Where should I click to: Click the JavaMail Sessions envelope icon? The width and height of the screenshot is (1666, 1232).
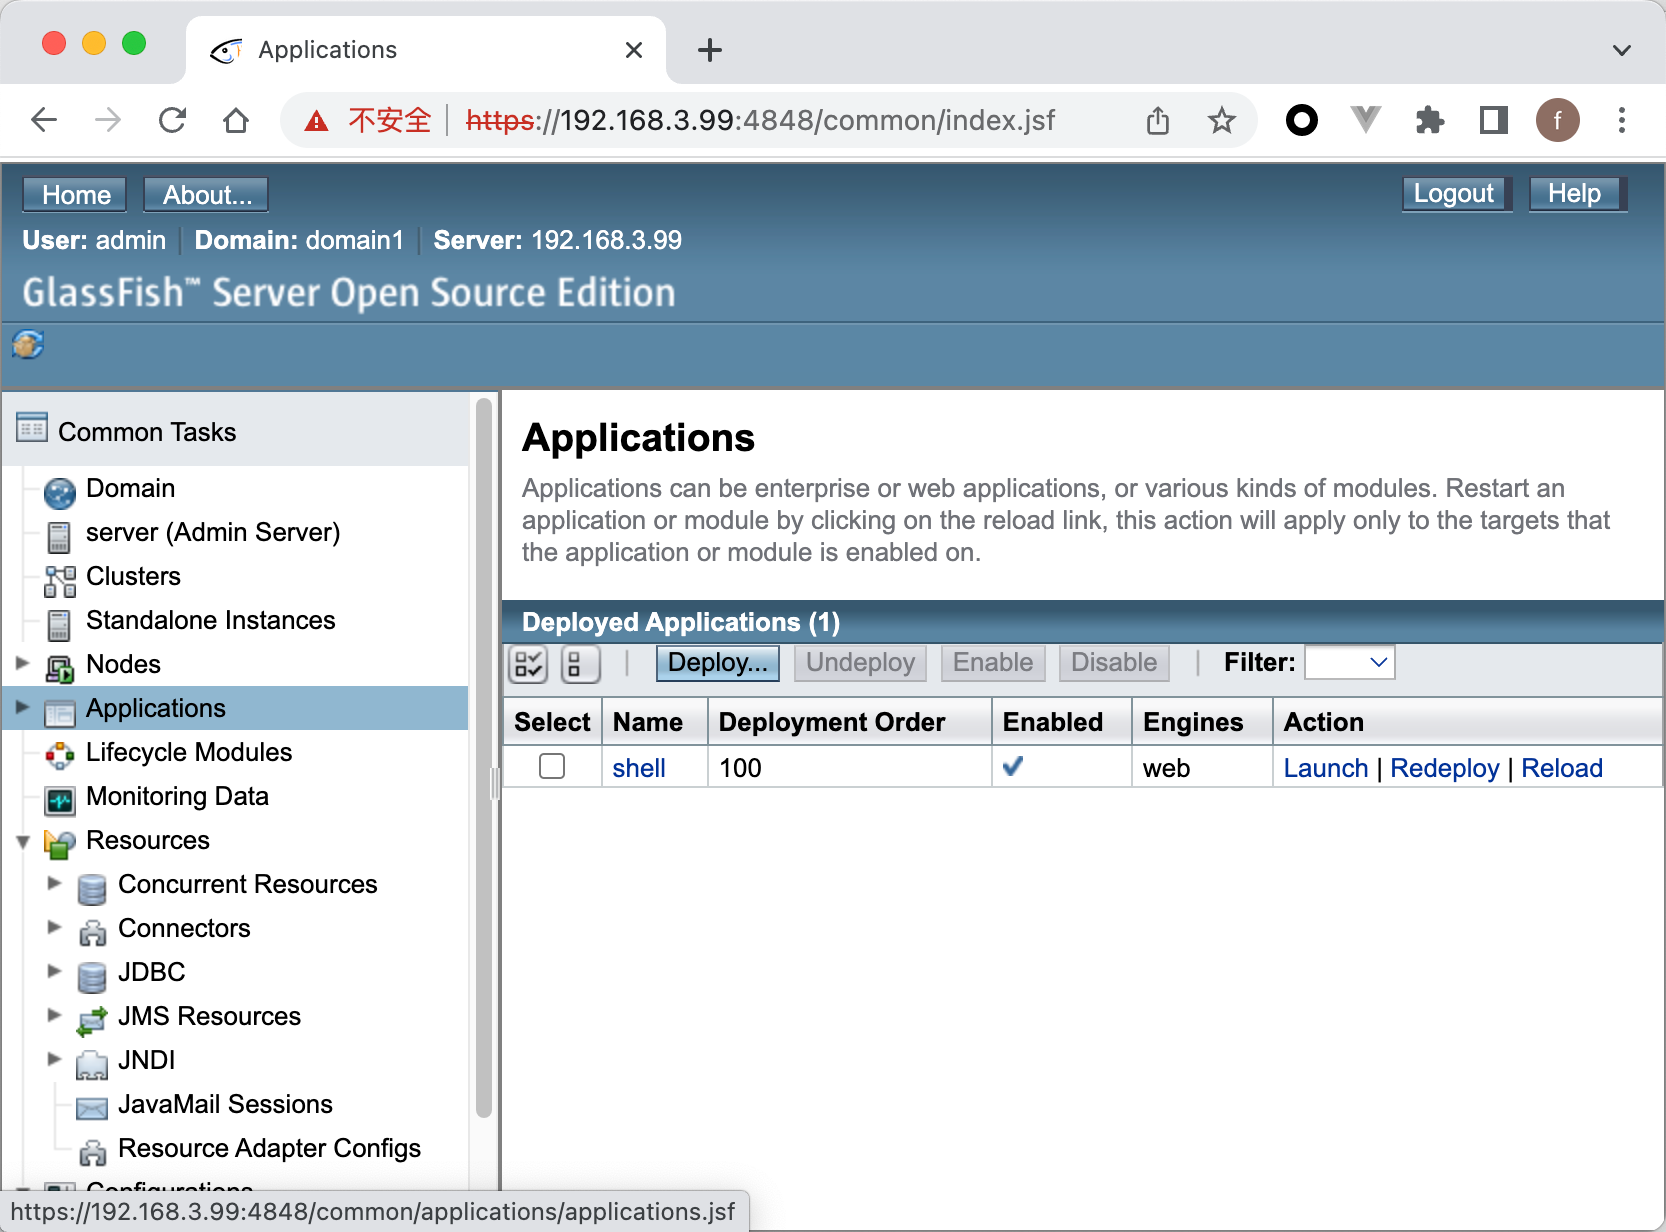pos(92,1107)
